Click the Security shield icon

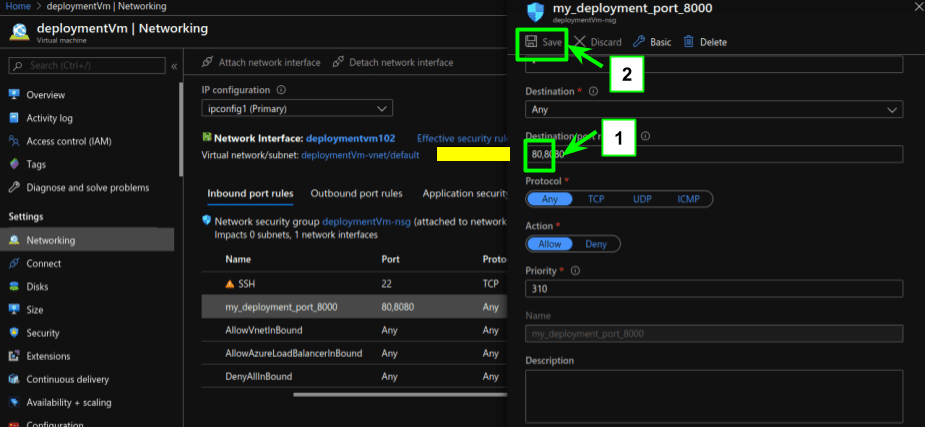click(x=15, y=333)
